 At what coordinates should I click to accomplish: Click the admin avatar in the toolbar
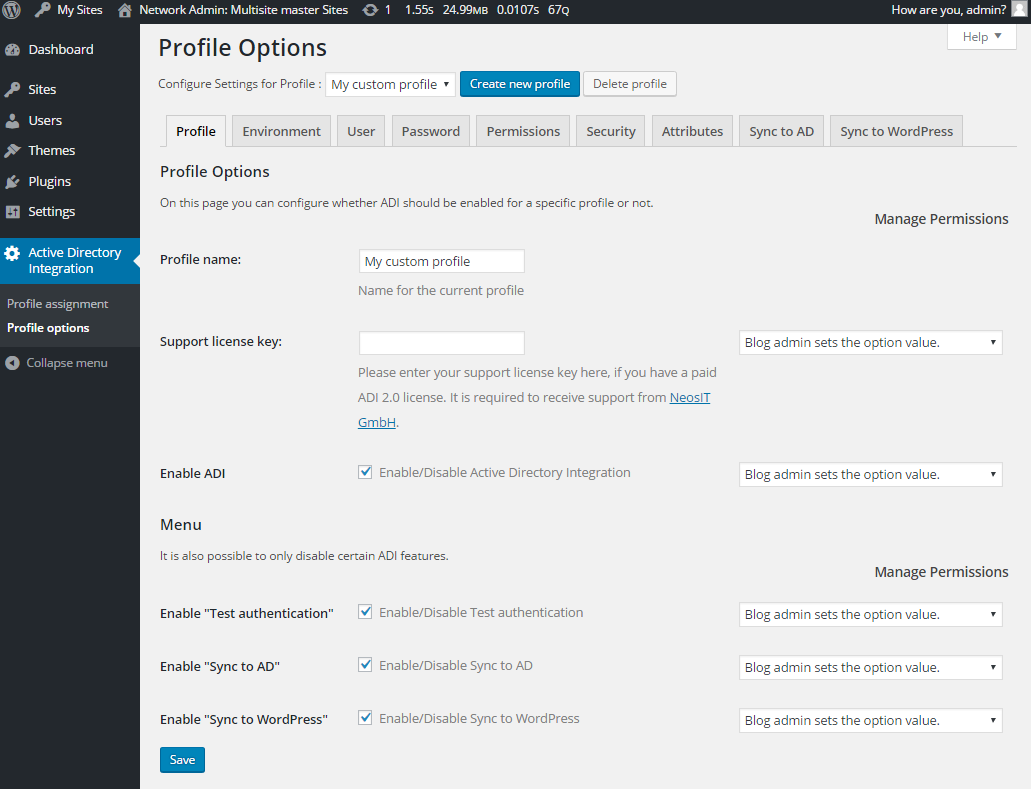1019,10
